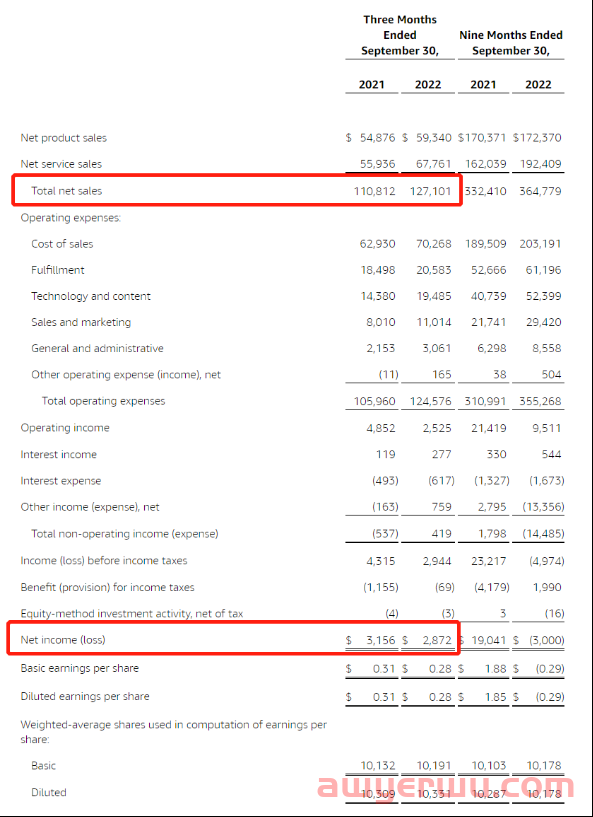Screen dimensions: 593x817
Task: Select 'Equity-method investment activity, net of tax'
Action: pyautogui.click(x=132, y=614)
